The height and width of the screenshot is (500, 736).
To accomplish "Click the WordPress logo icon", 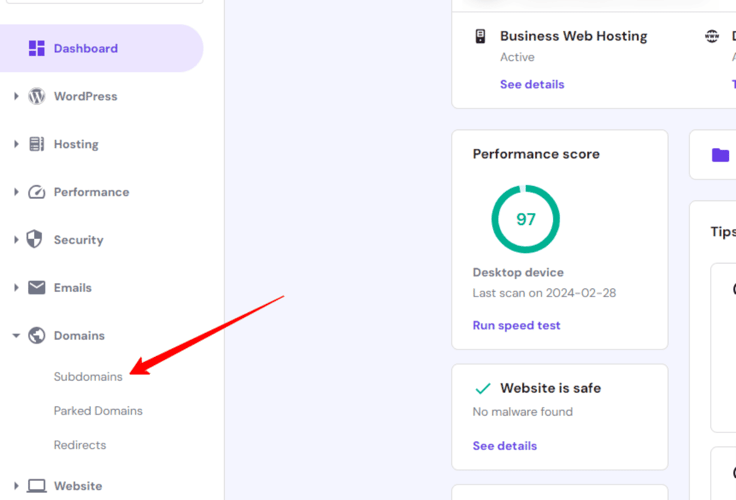I will tap(37, 96).
